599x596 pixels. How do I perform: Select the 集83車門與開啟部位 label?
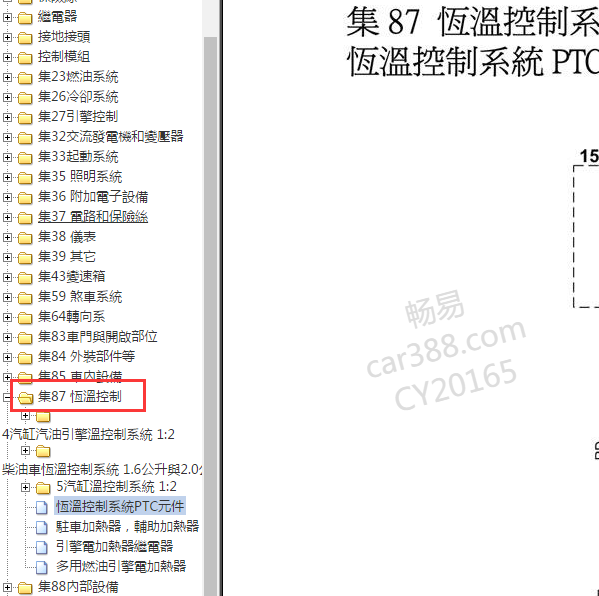tap(97, 337)
